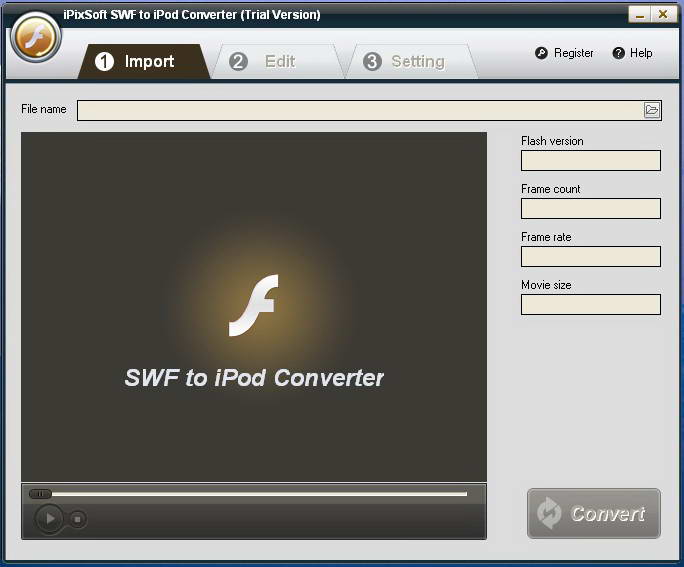This screenshot has width=684, height=567.
Task: Go to the Setting tab
Action: pyautogui.click(x=411, y=61)
